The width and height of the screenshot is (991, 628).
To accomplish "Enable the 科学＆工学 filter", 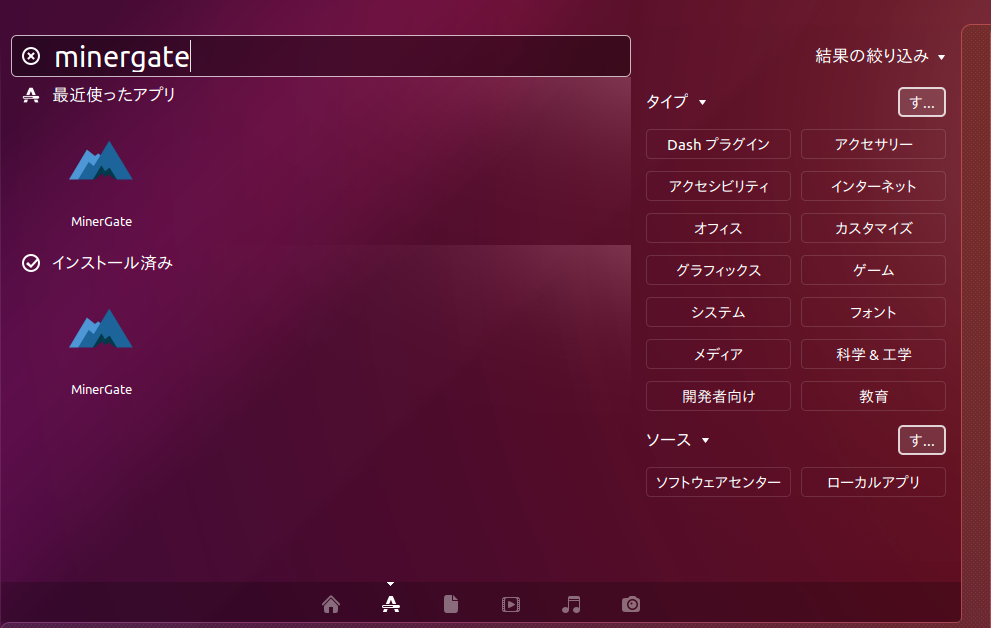I will point(873,354).
